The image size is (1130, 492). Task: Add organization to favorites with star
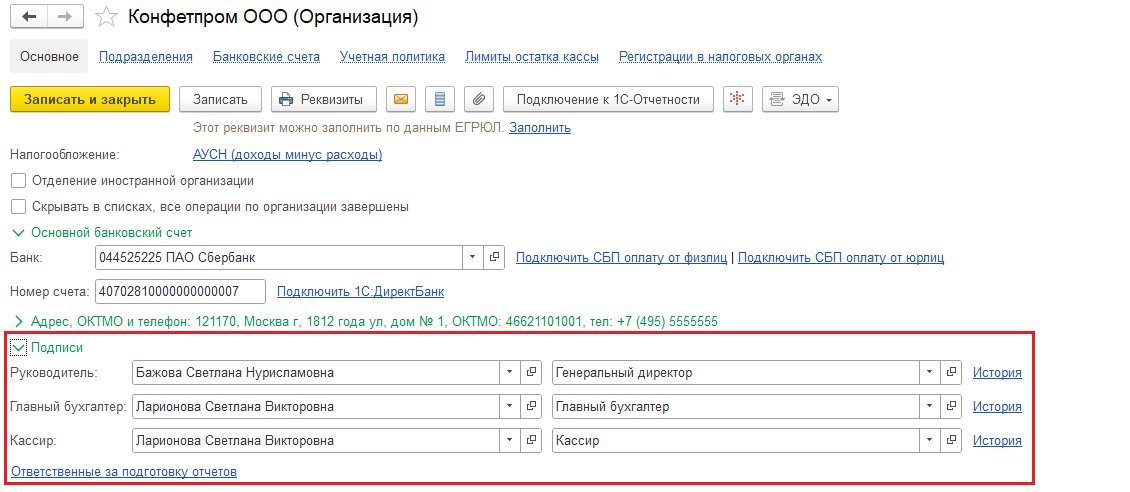105,18
